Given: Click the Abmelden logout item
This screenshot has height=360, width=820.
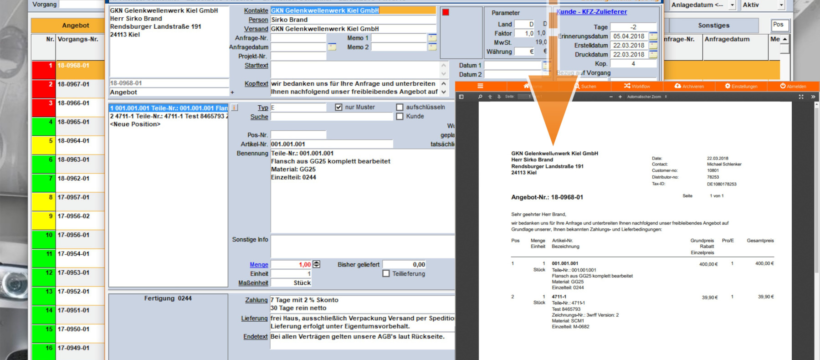Looking at the screenshot, I should tap(793, 86).
